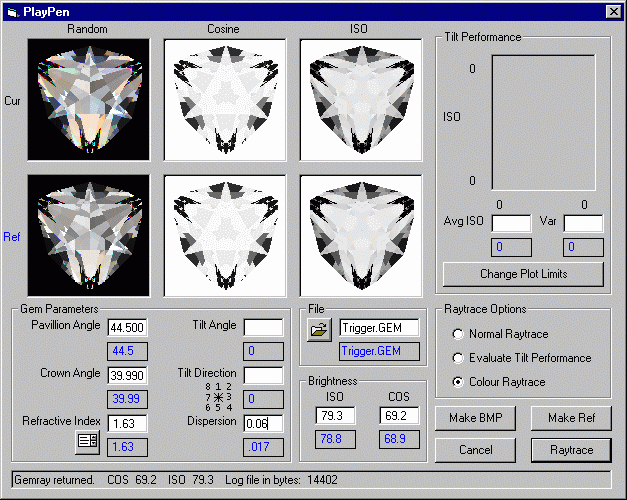Click the empty Tilt Direction input
The height and width of the screenshot is (500, 627).
coord(263,375)
